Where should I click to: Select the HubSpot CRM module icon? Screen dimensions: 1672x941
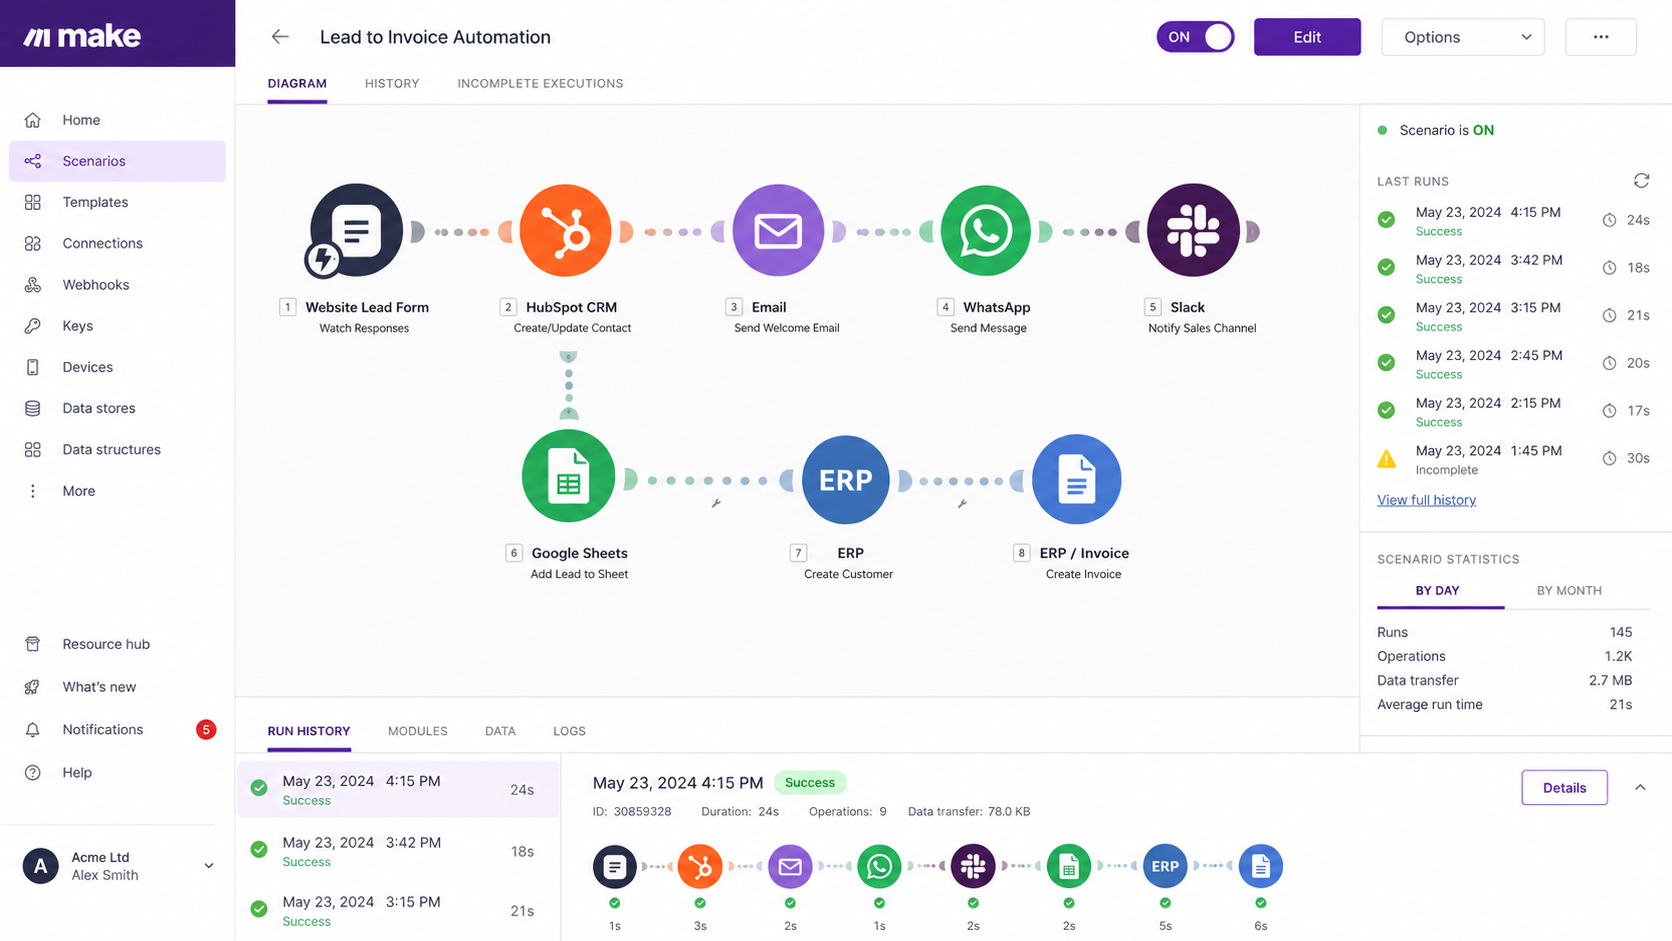pyautogui.click(x=566, y=230)
